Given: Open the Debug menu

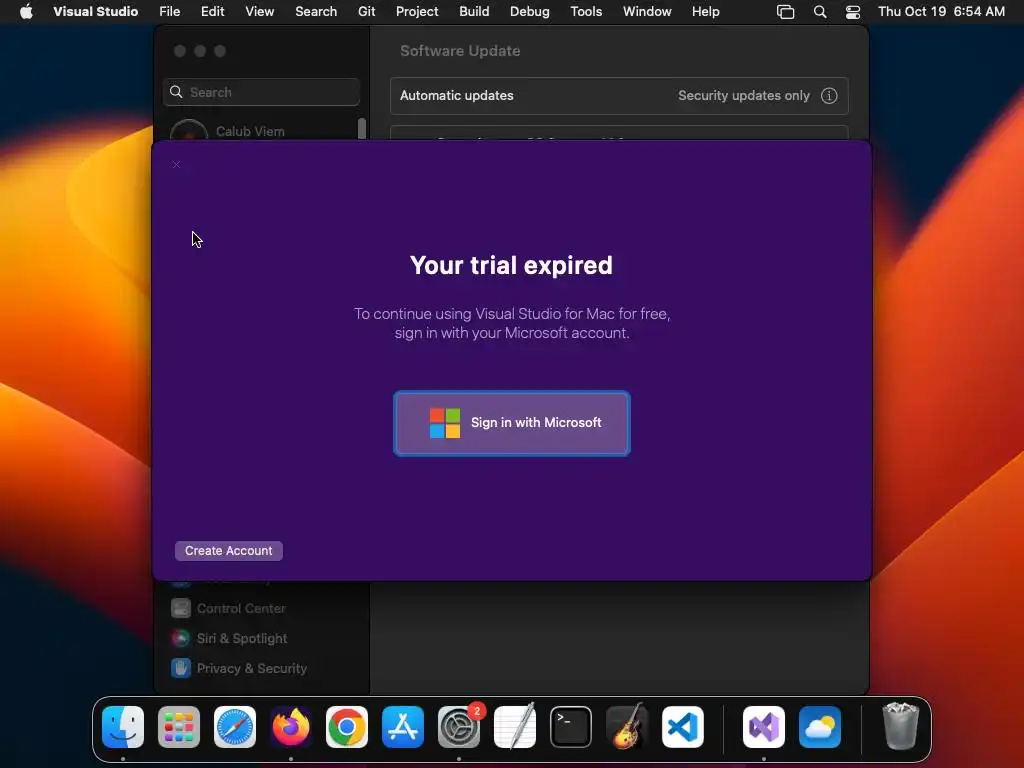Looking at the screenshot, I should [530, 11].
